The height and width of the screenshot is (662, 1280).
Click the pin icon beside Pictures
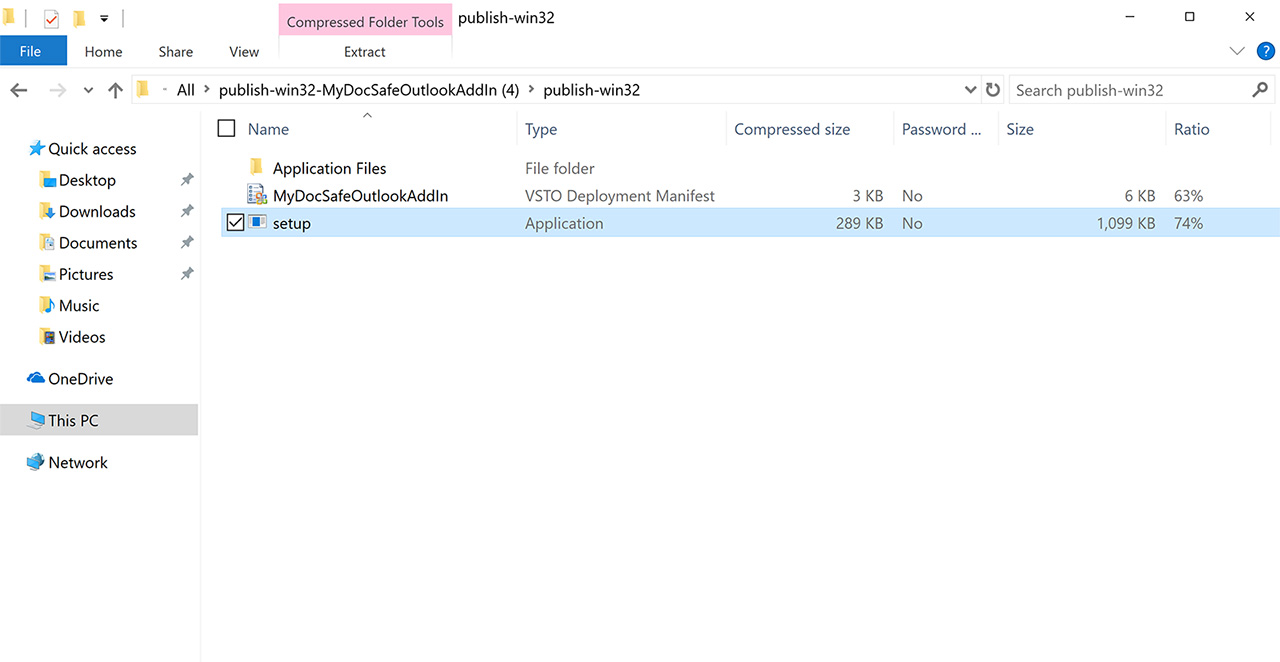(x=186, y=274)
